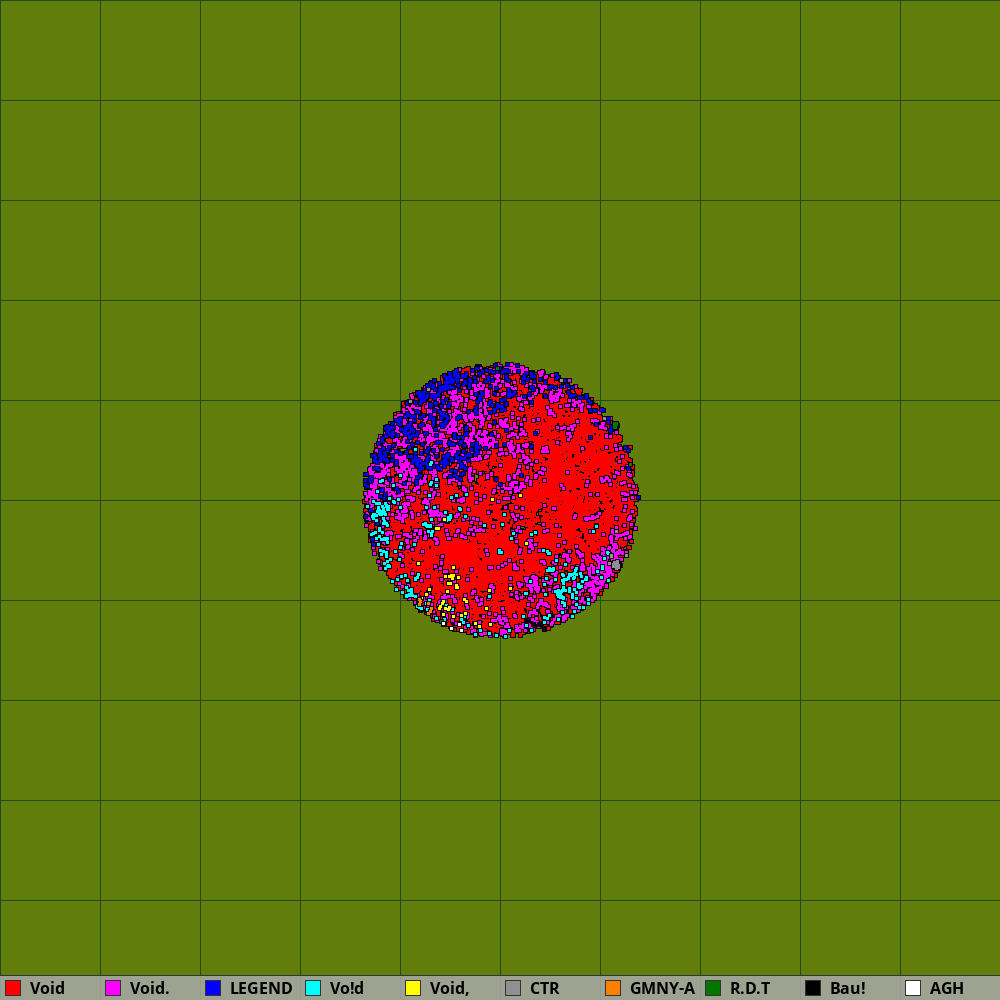The height and width of the screenshot is (1000, 1000).
Task: Select the 'LEGEND' team name text
Action: (261, 988)
